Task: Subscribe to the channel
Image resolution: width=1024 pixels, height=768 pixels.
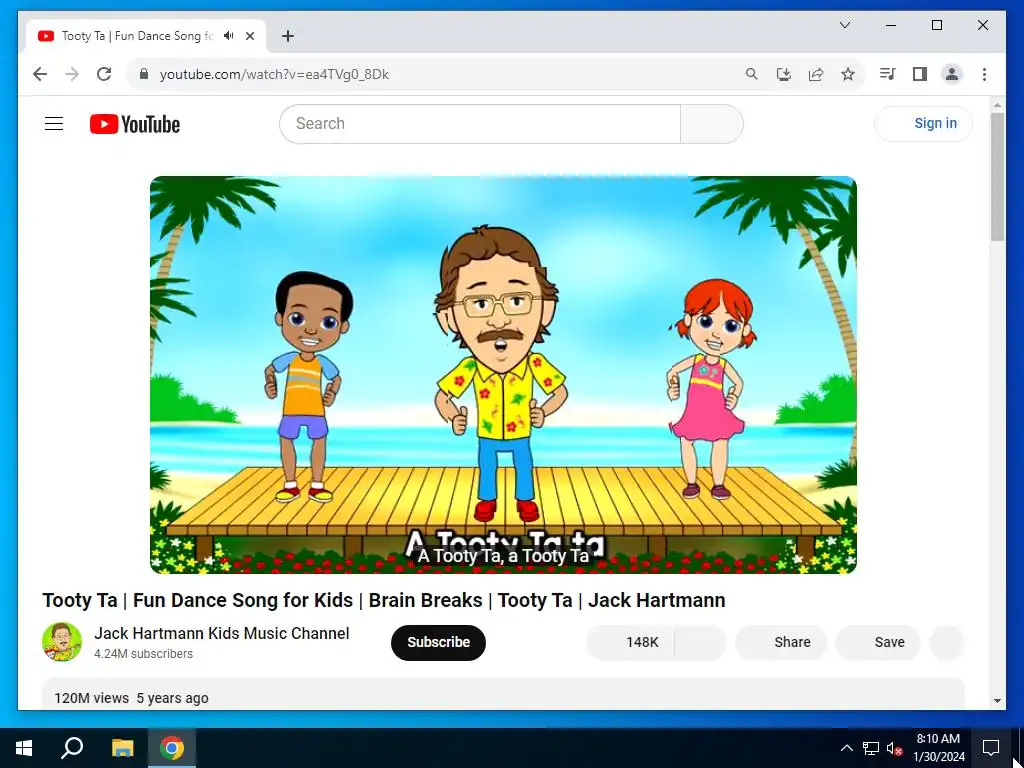Action: [438, 643]
